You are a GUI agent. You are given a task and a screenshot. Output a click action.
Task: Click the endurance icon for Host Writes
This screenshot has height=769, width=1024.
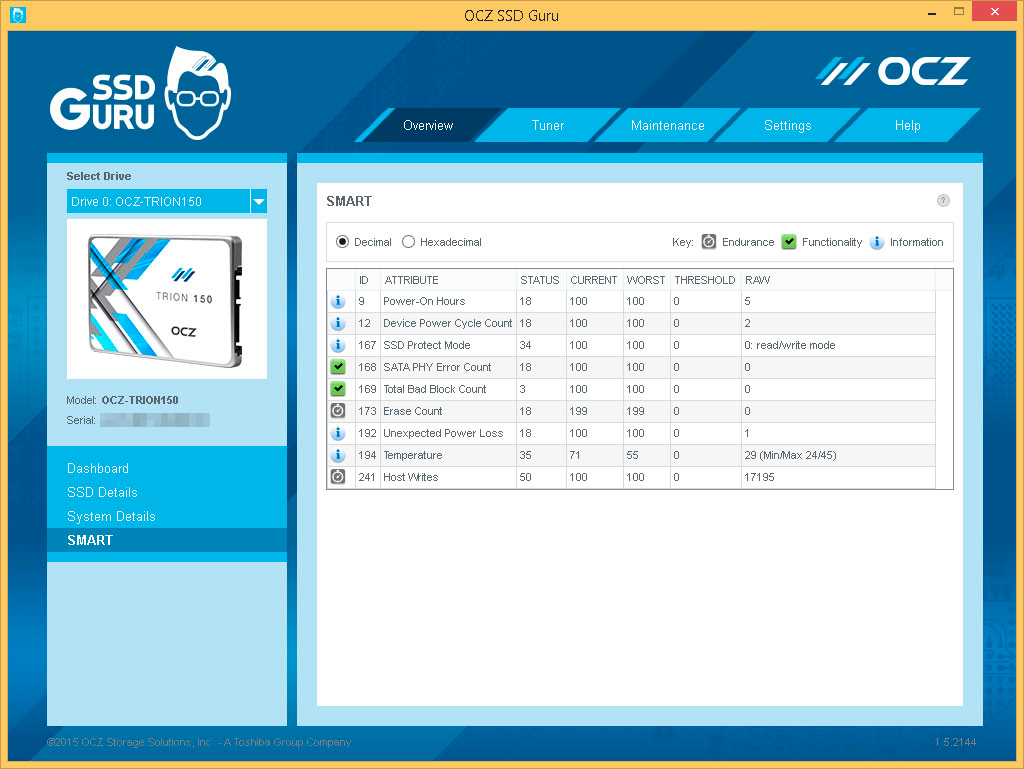click(338, 477)
